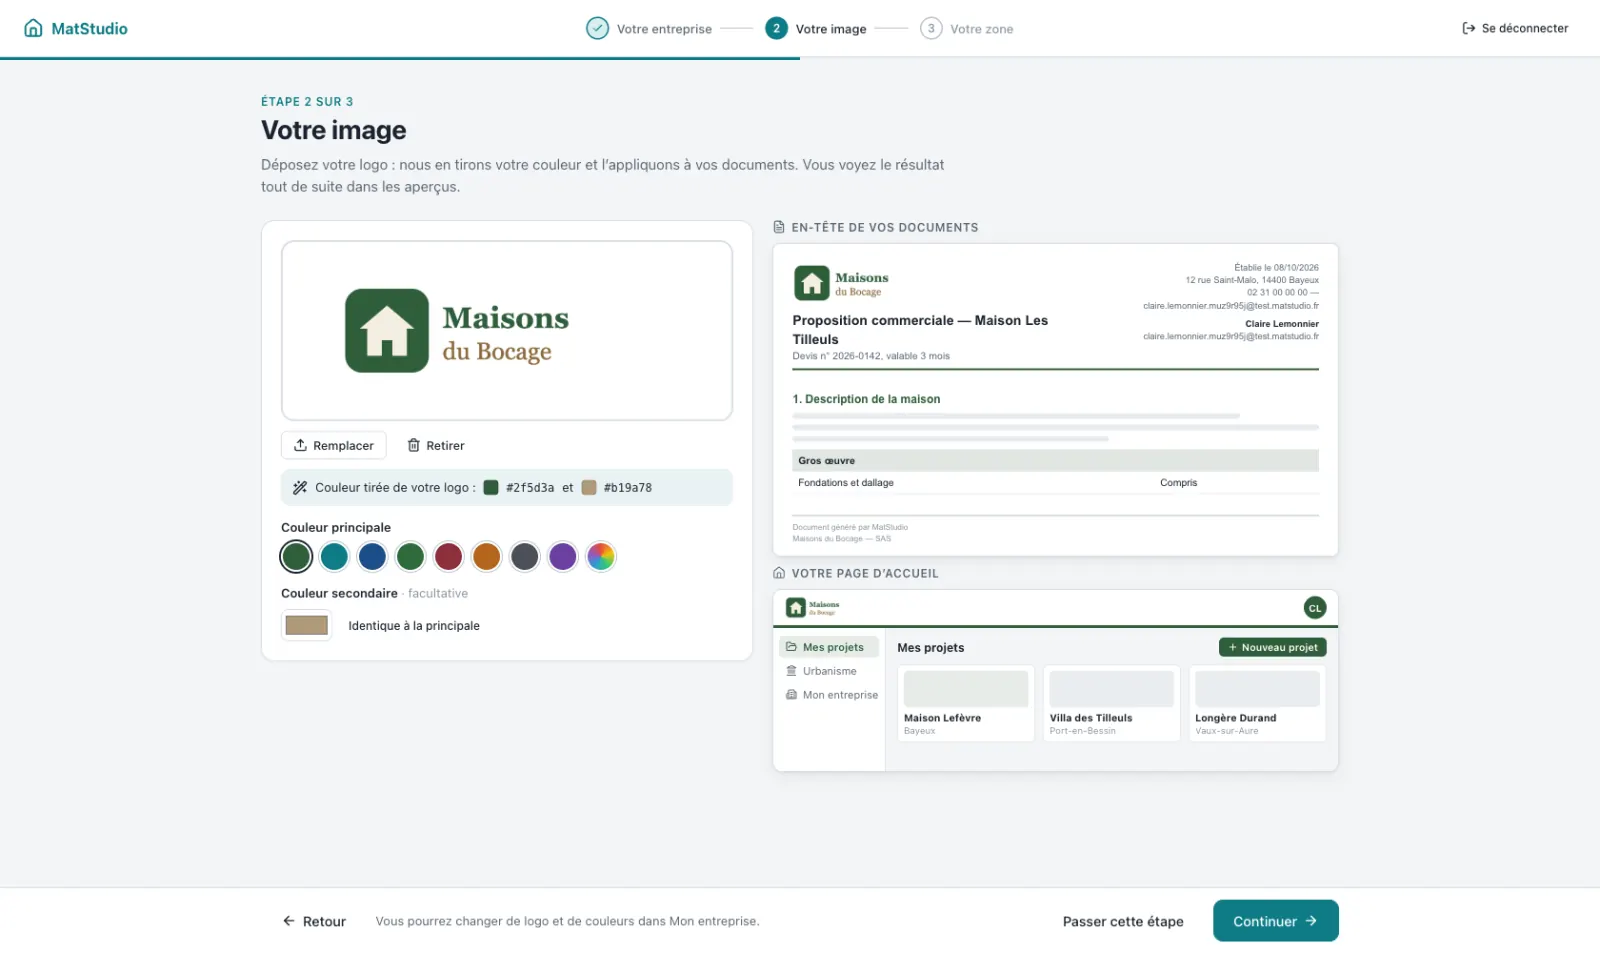Click the uploaded logo preview area
The image size is (1600, 953).
[507, 331]
